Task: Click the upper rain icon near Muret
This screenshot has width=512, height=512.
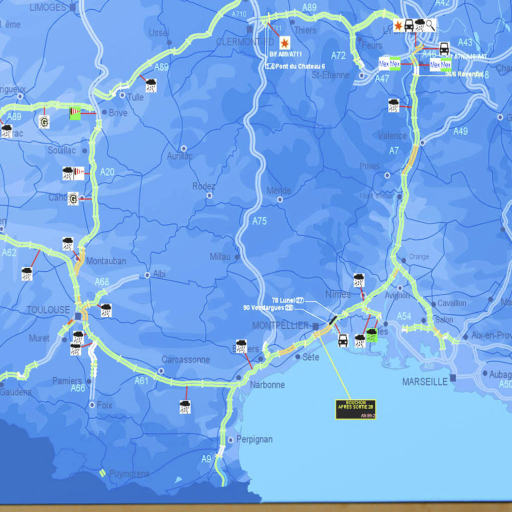Action: pos(78,338)
